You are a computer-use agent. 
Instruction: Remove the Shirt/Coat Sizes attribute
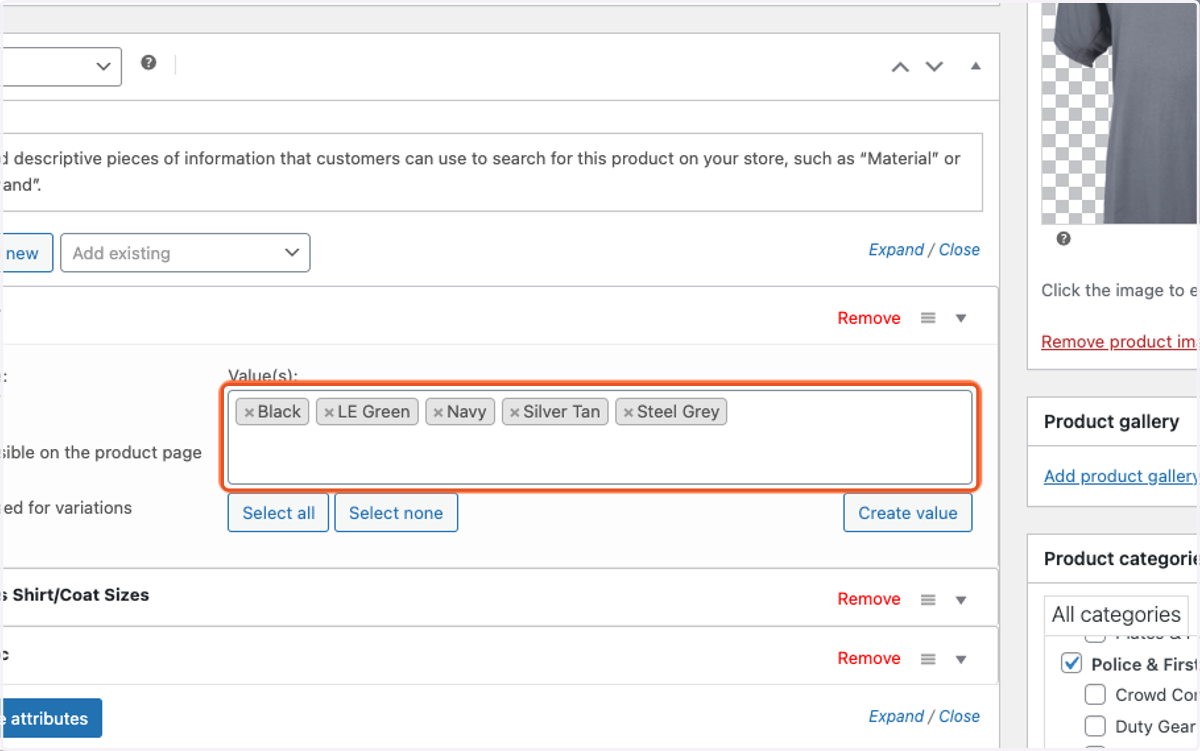tap(869, 599)
